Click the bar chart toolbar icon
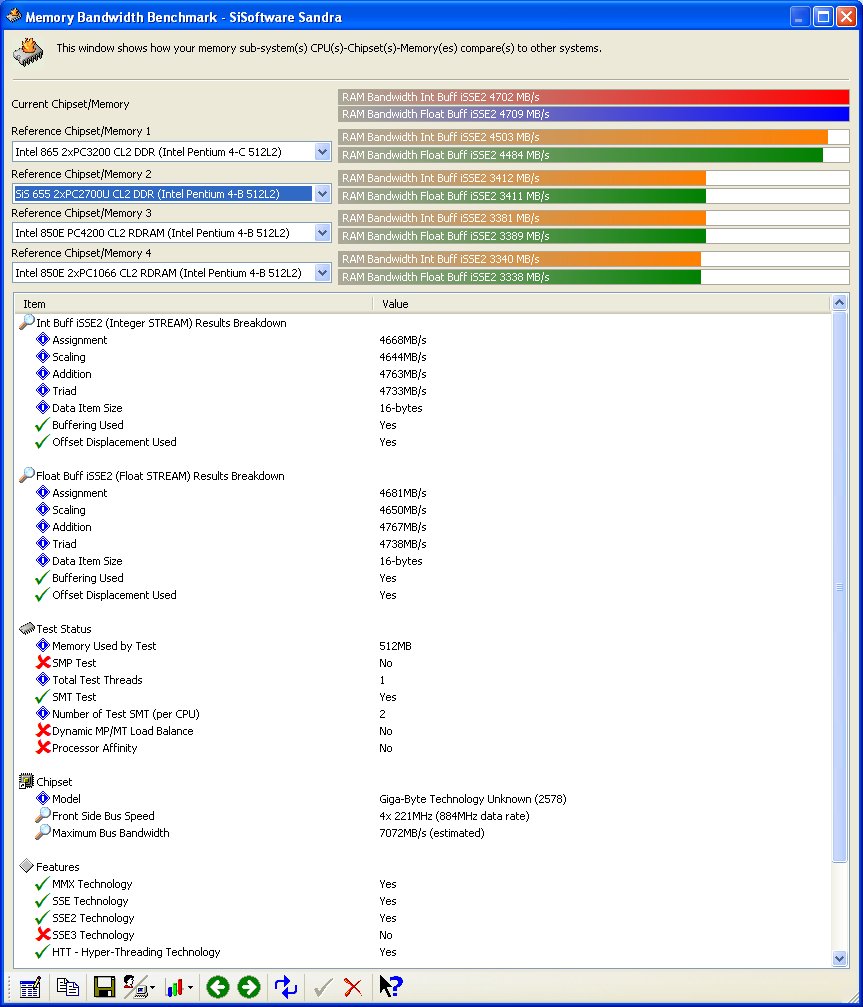Image resolution: width=863 pixels, height=1007 pixels. pos(175,987)
